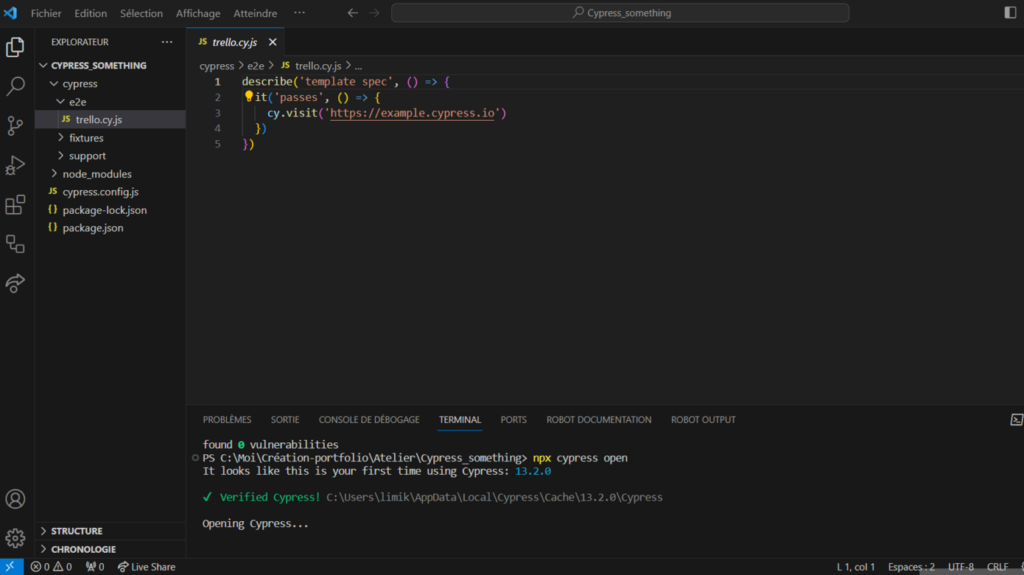Open Run and Debug view icon
This screenshot has width=1024, height=575.
(15, 165)
